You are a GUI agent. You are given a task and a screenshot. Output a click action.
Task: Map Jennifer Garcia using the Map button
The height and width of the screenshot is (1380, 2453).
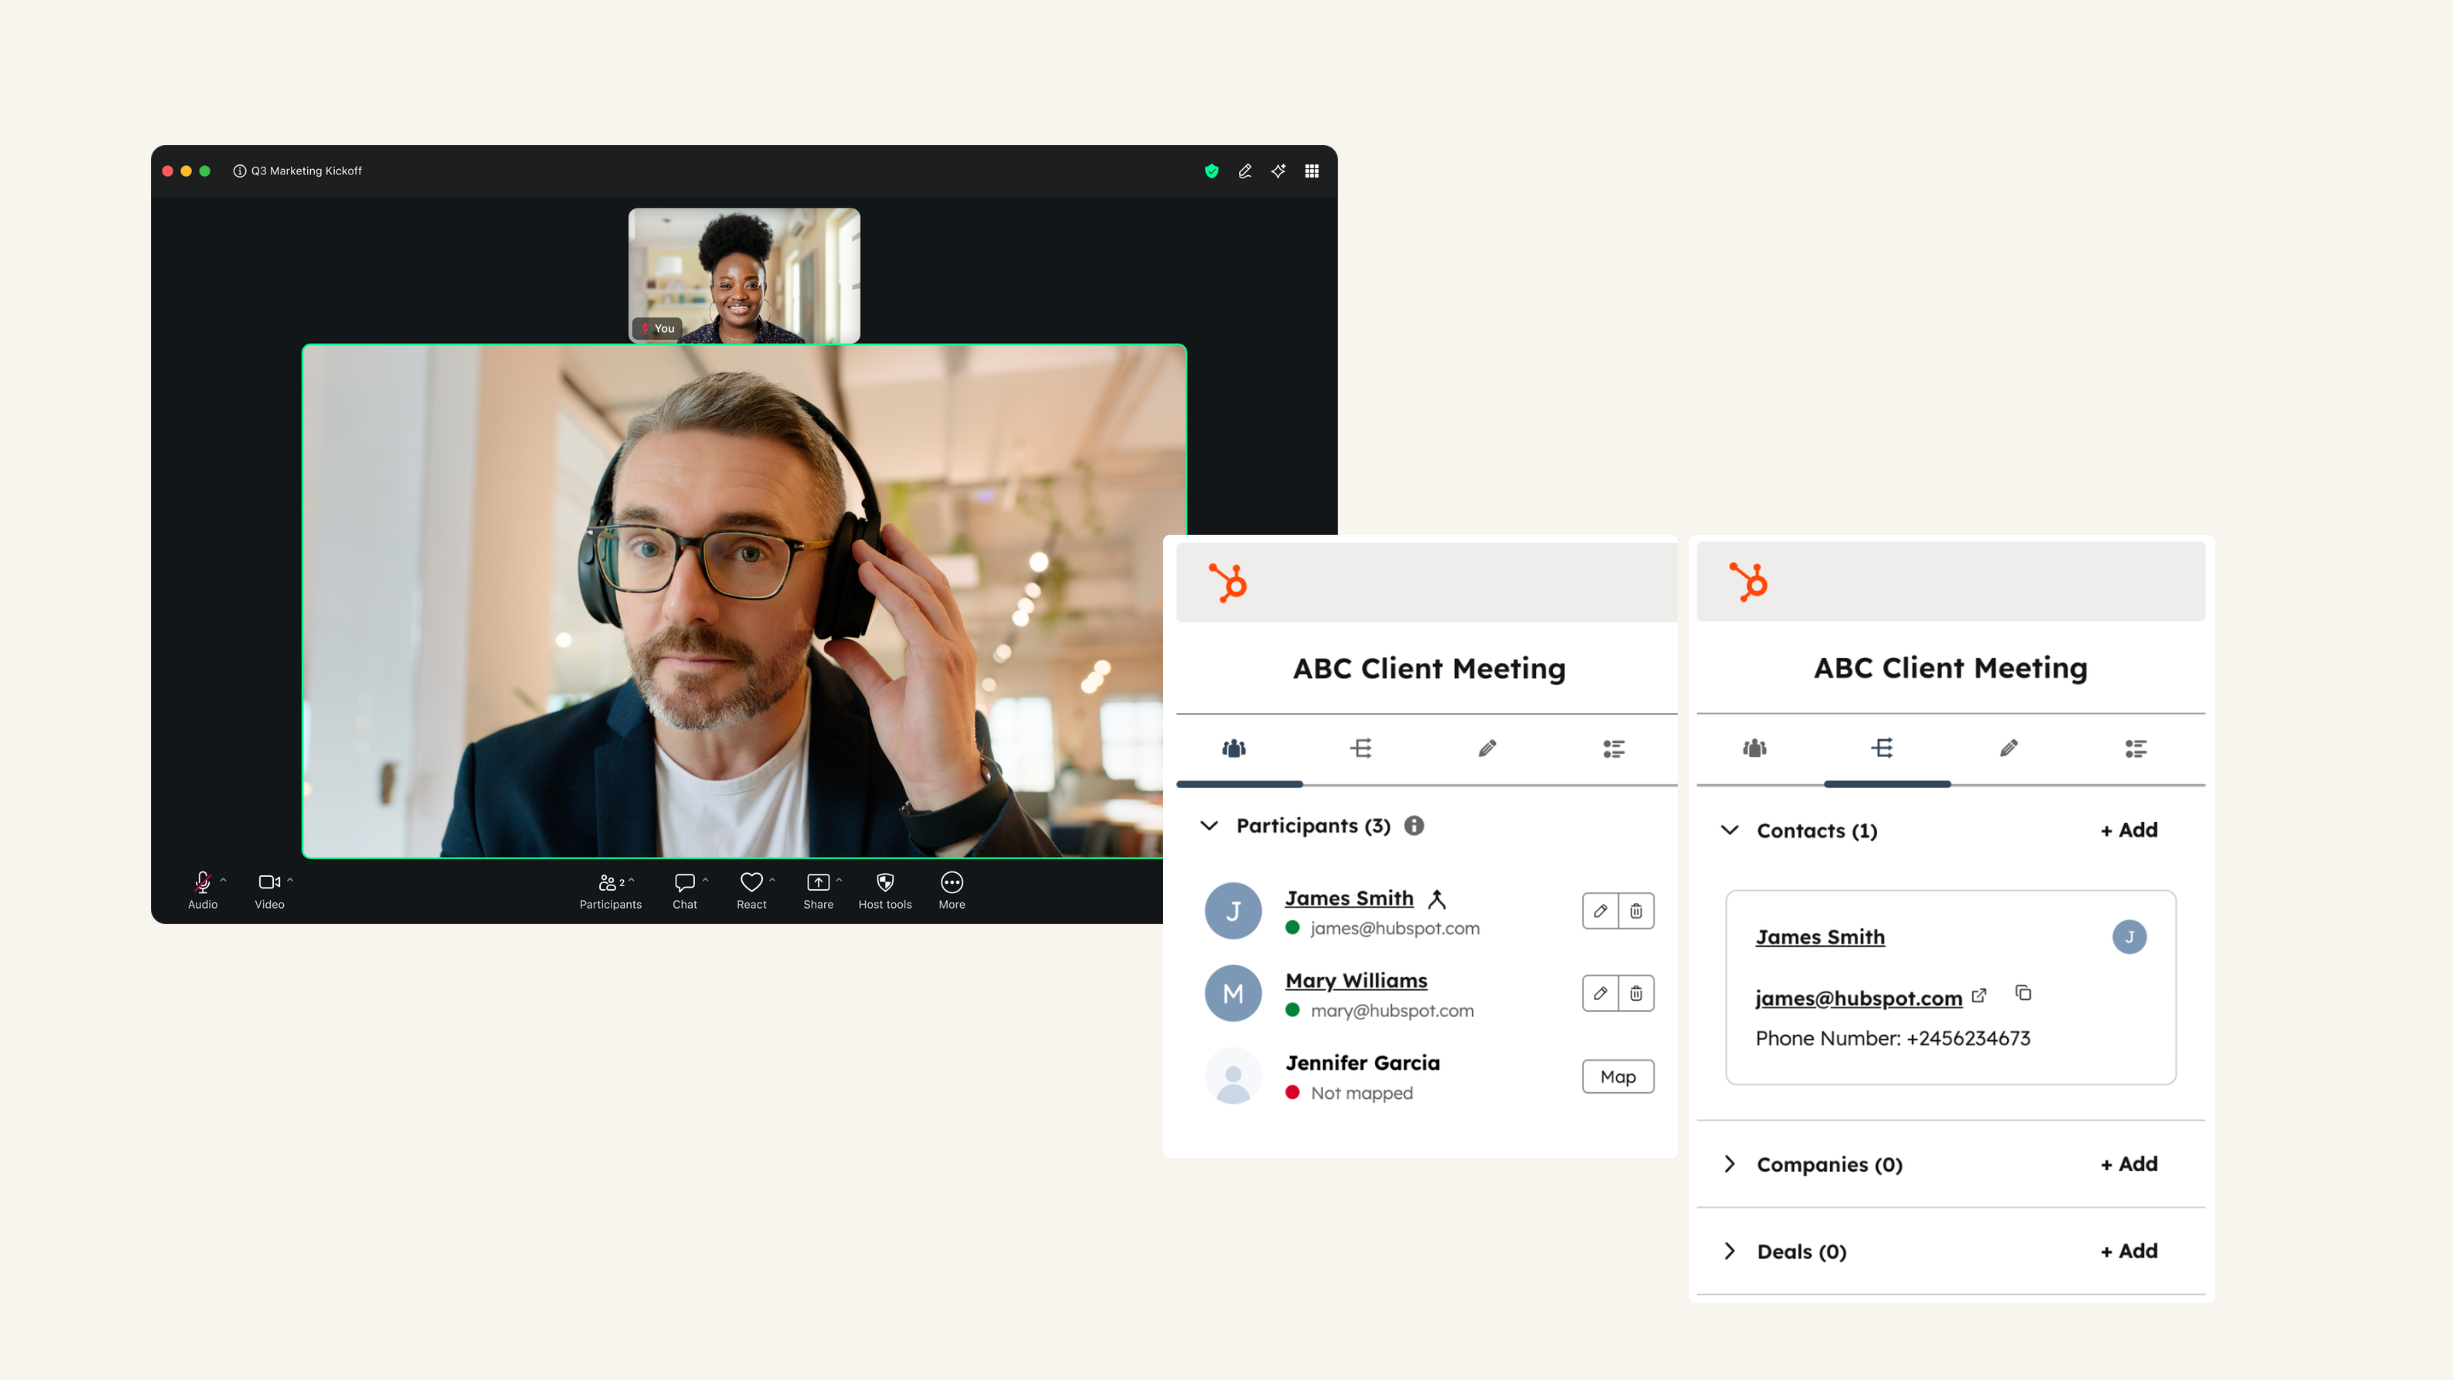(x=1617, y=1077)
